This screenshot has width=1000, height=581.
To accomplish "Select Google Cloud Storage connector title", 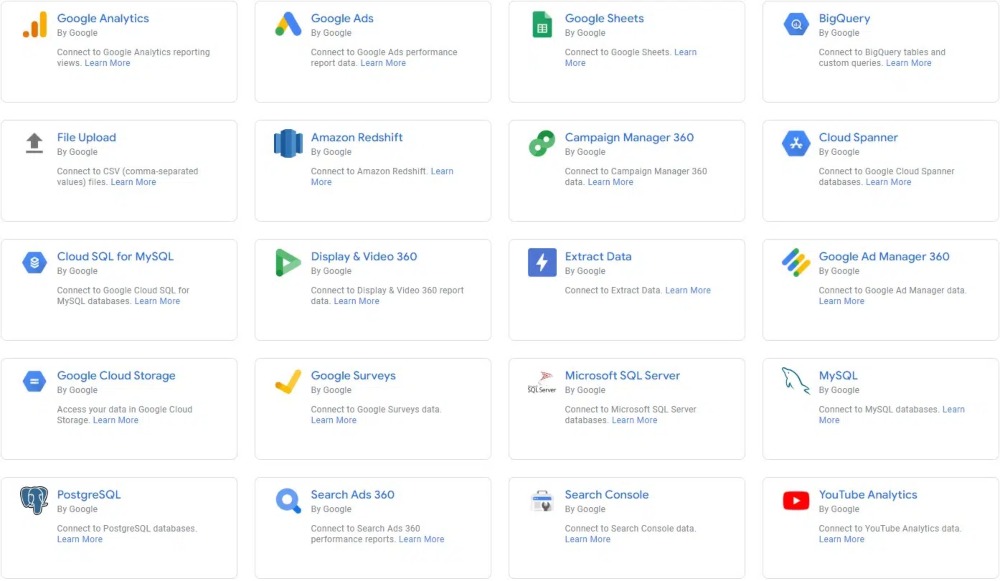I will click(x=116, y=376).
